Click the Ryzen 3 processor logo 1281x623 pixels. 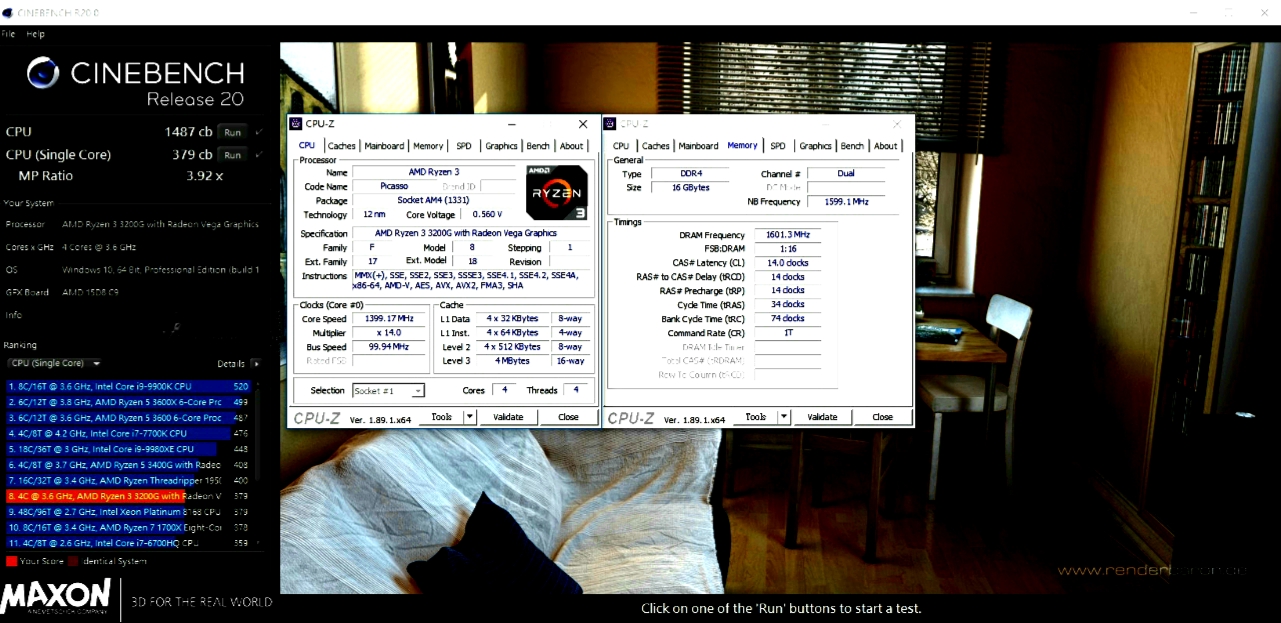(x=557, y=192)
